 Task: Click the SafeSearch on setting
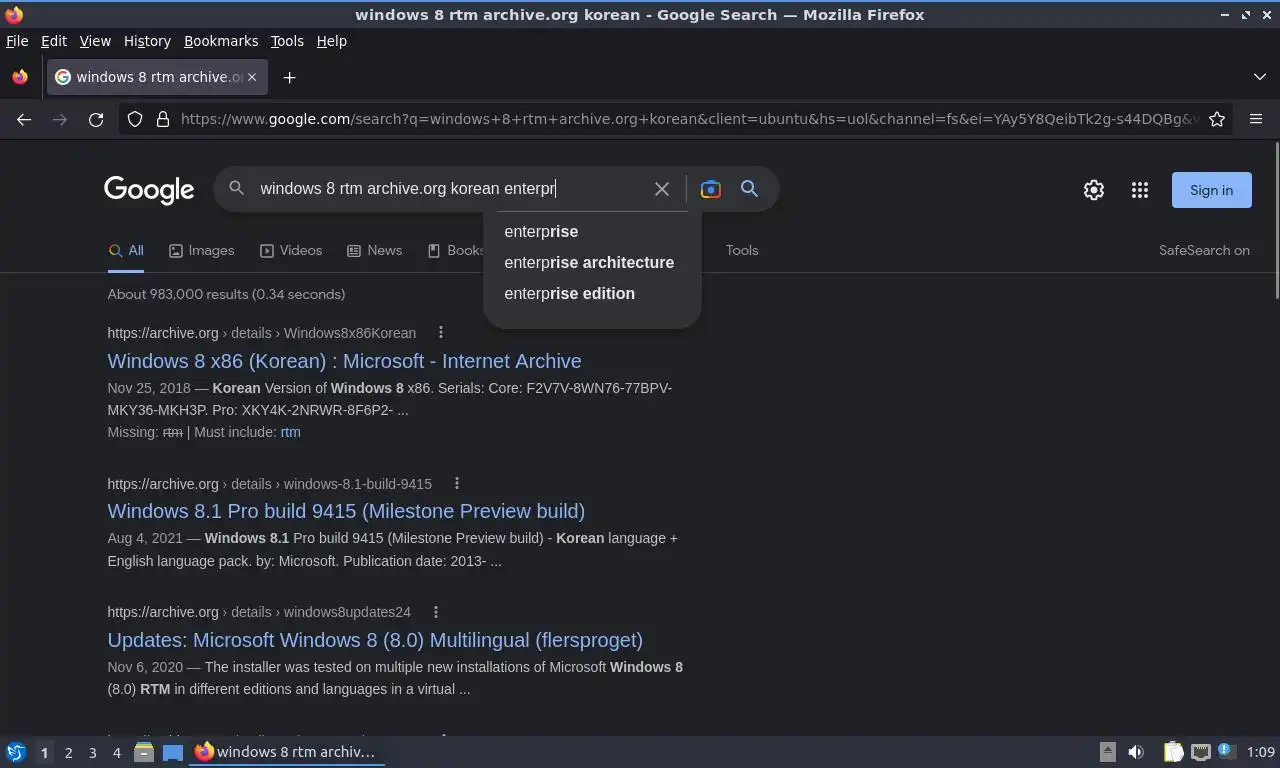(x=1204, y=250)
